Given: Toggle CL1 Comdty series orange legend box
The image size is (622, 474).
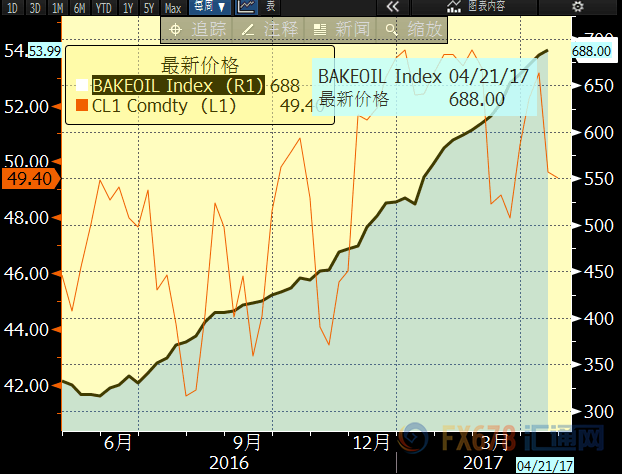Looking at the screenshot, I should coord(82,105).
